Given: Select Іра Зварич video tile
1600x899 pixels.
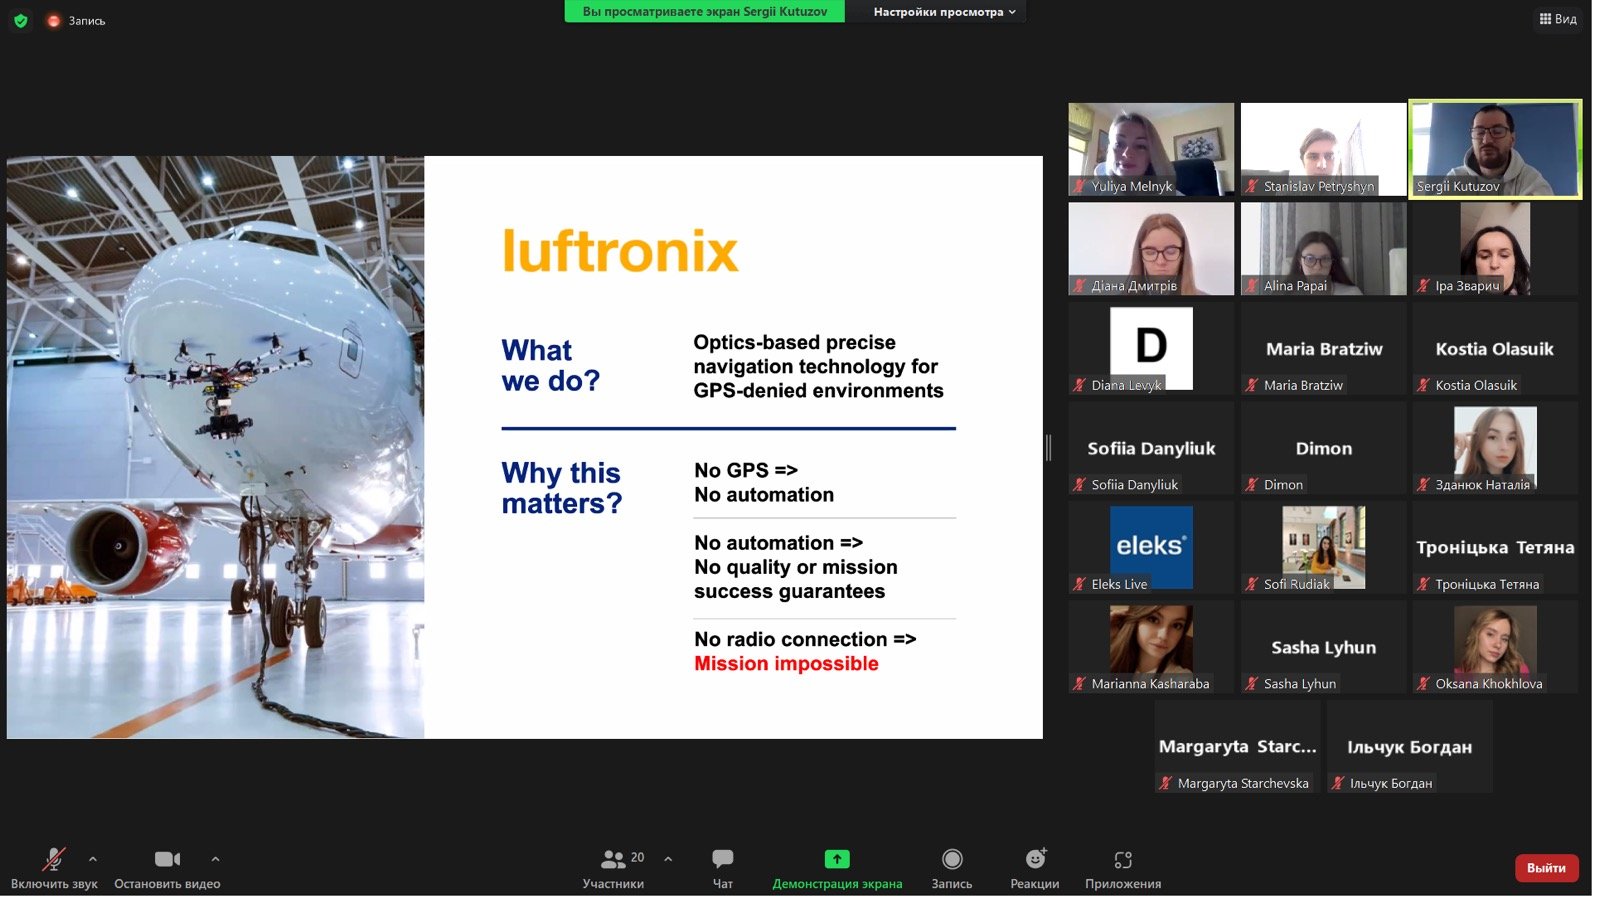Looking at the screenshot, I should 1495,248.
